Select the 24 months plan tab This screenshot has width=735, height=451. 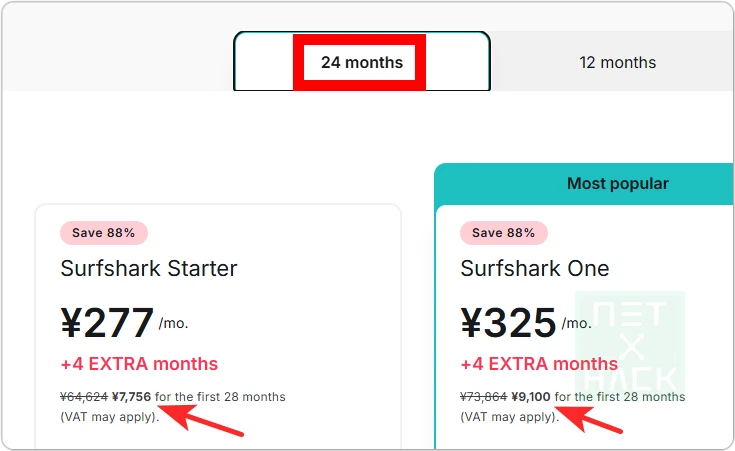pyautogui.click(x=361, y=62)
